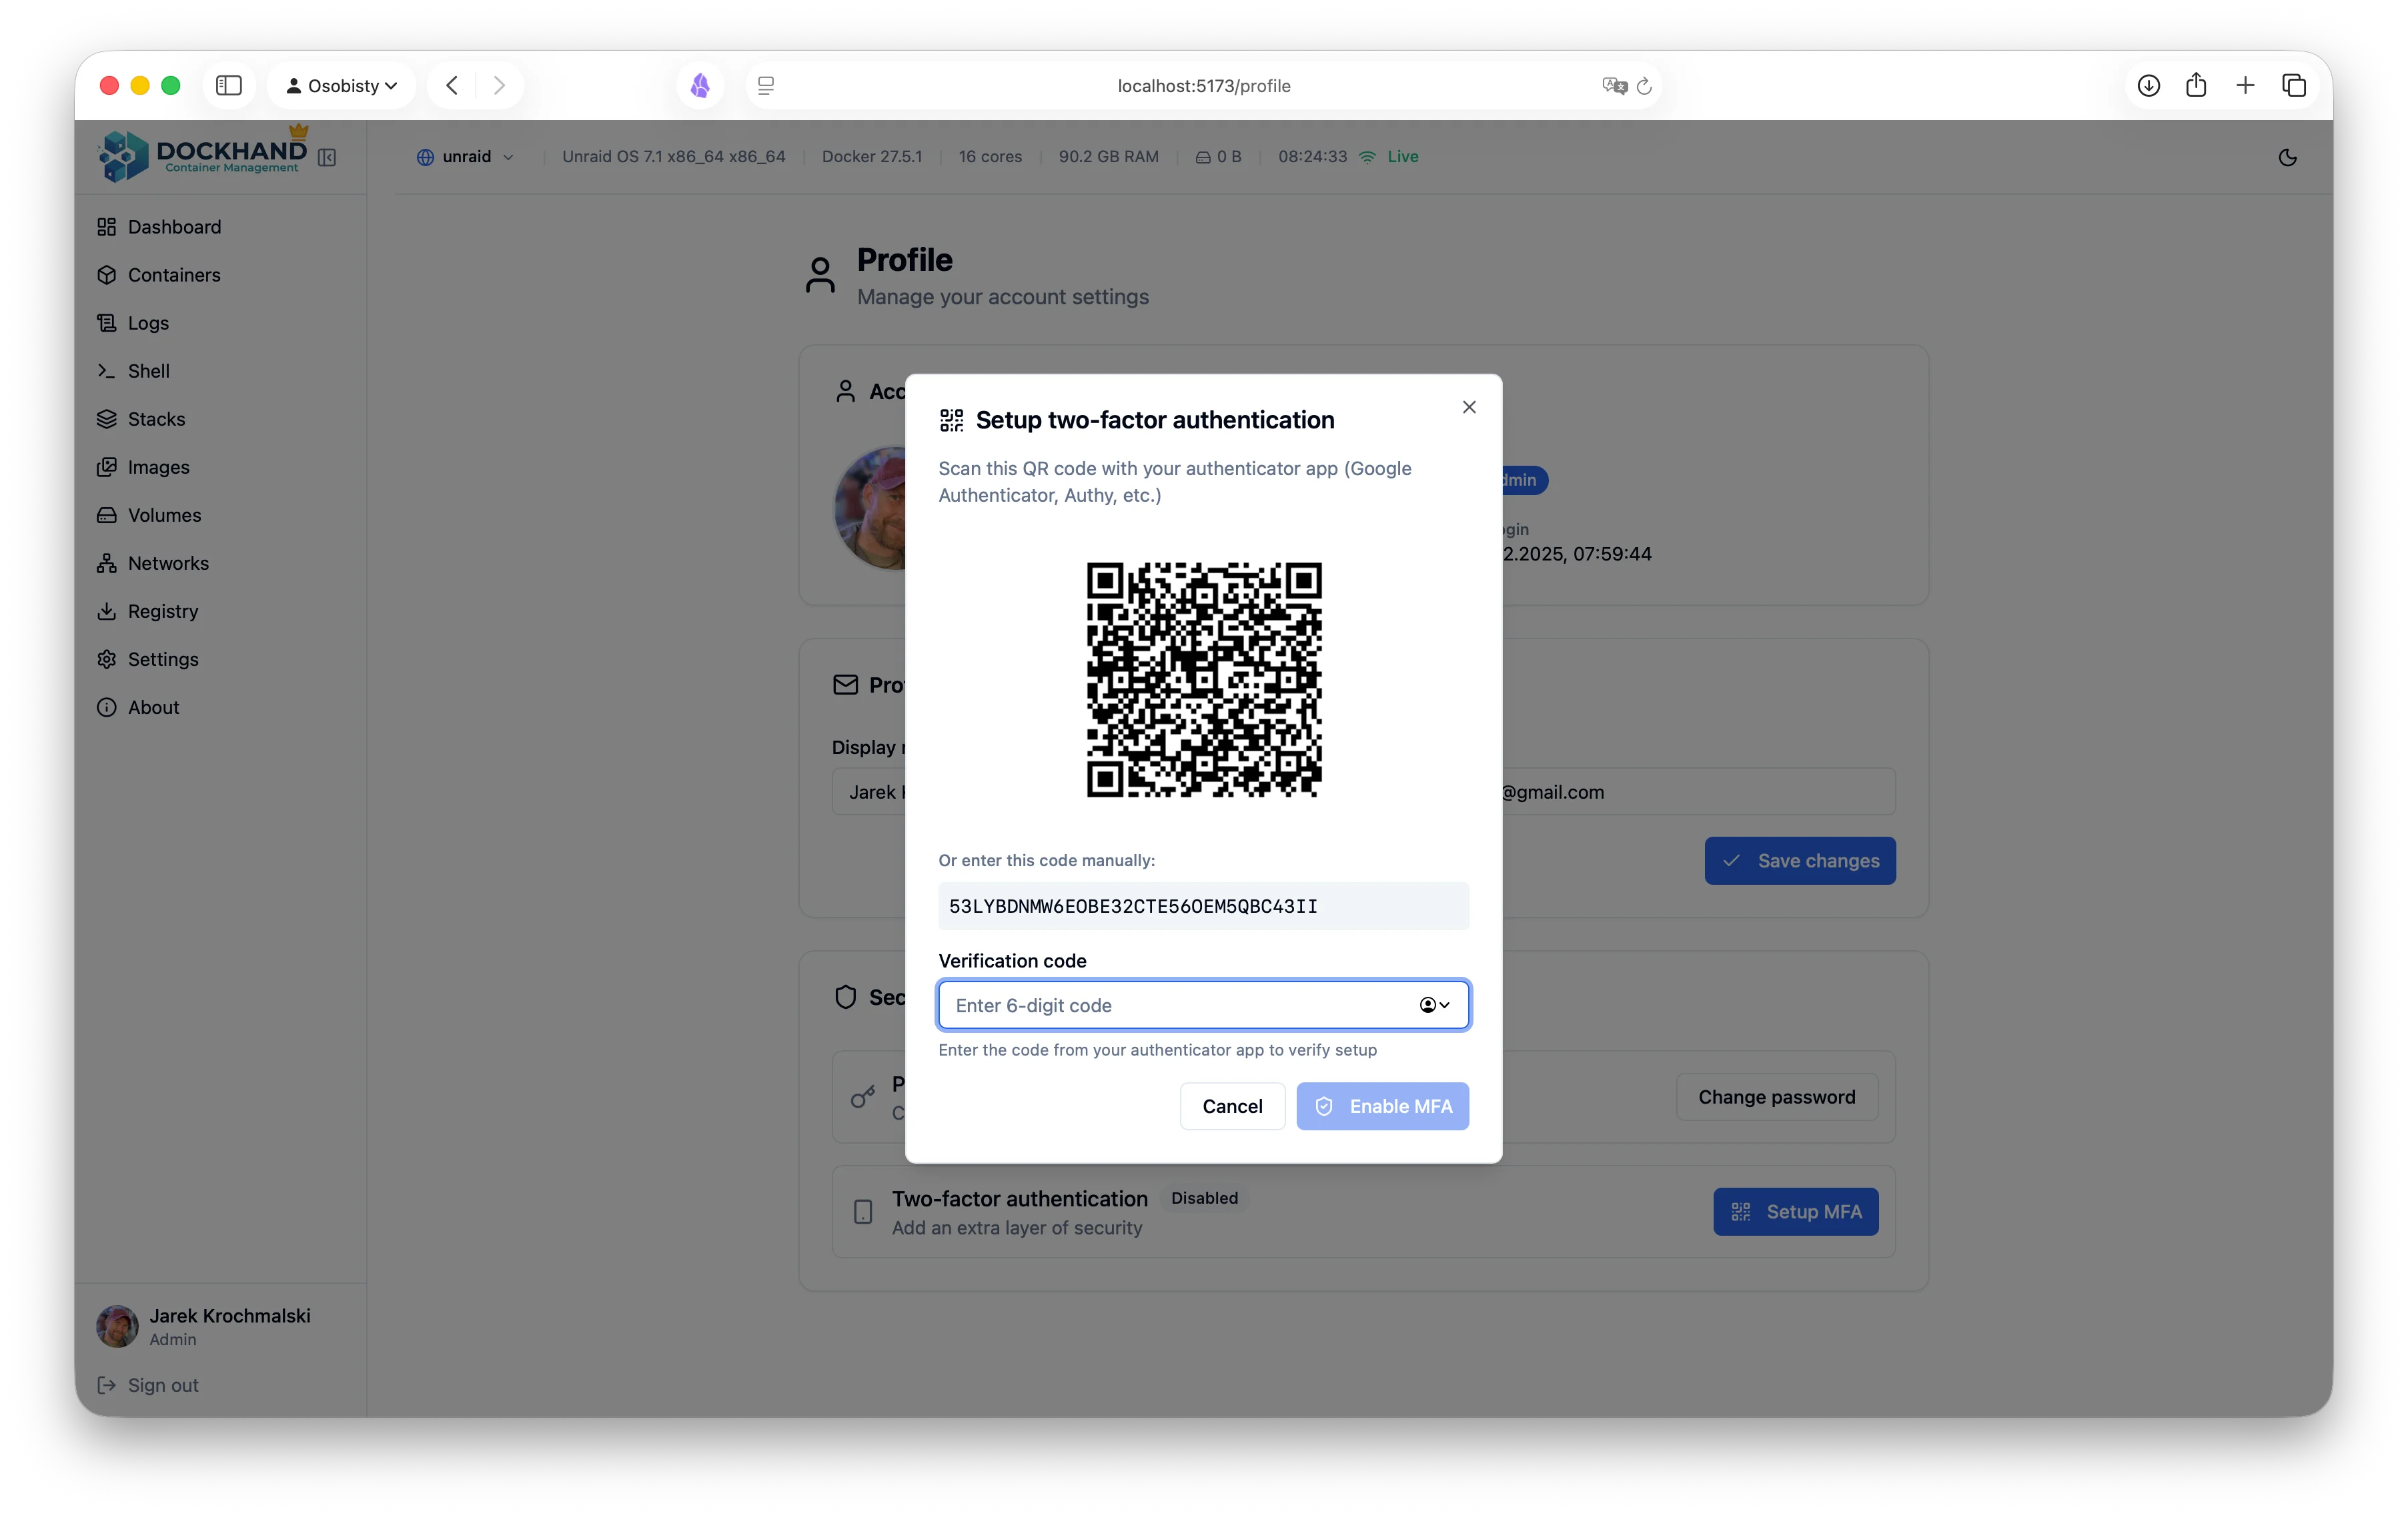Expand the unraid server dropdown
Image resolution: width=2408 pixels, height=1516 pixels.
(466, 157)
